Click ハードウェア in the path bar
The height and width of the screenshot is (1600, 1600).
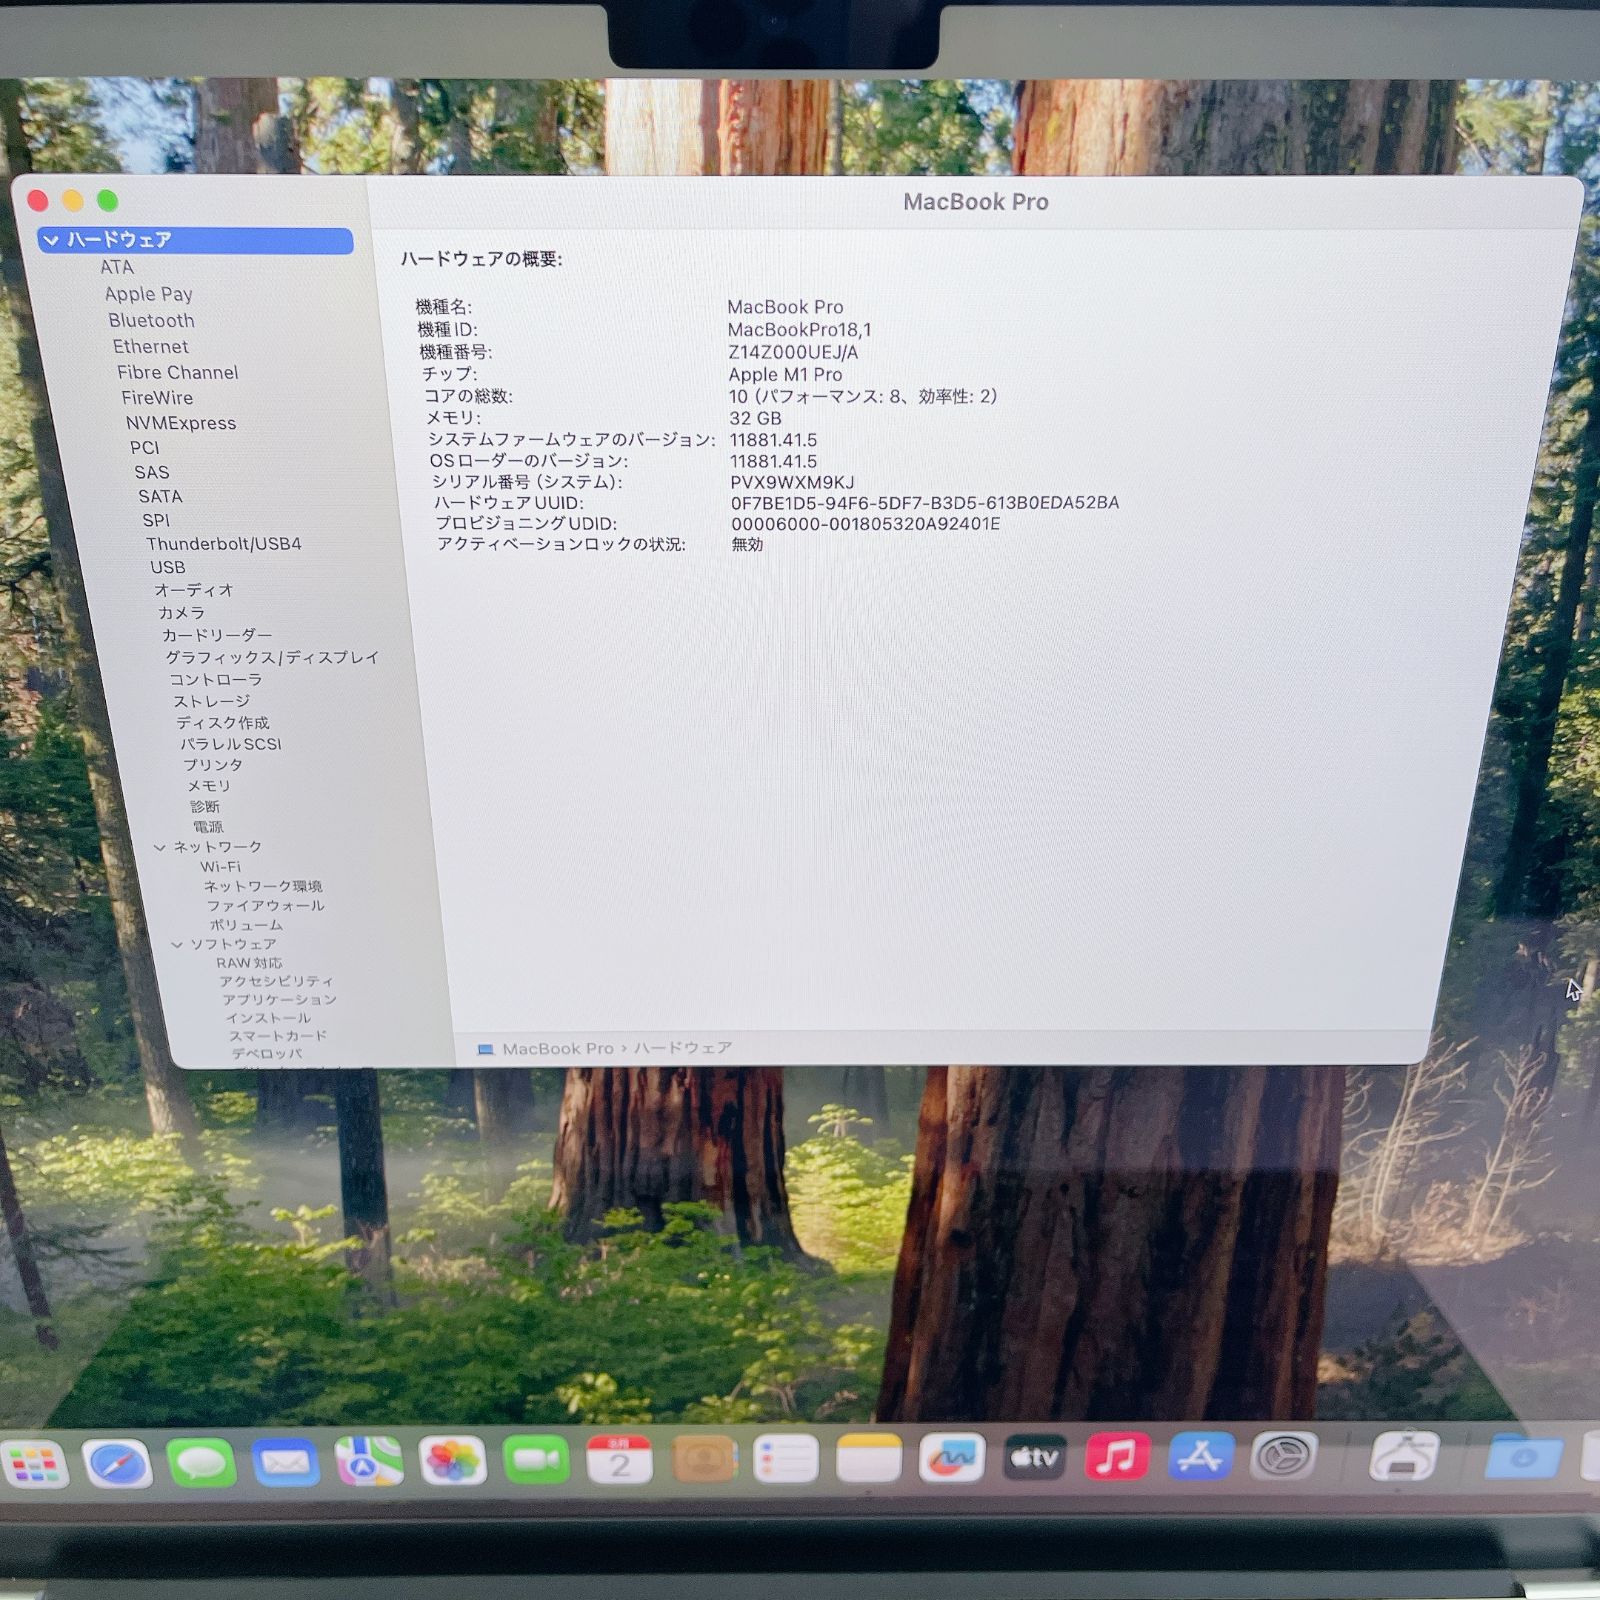(683, 1048)
